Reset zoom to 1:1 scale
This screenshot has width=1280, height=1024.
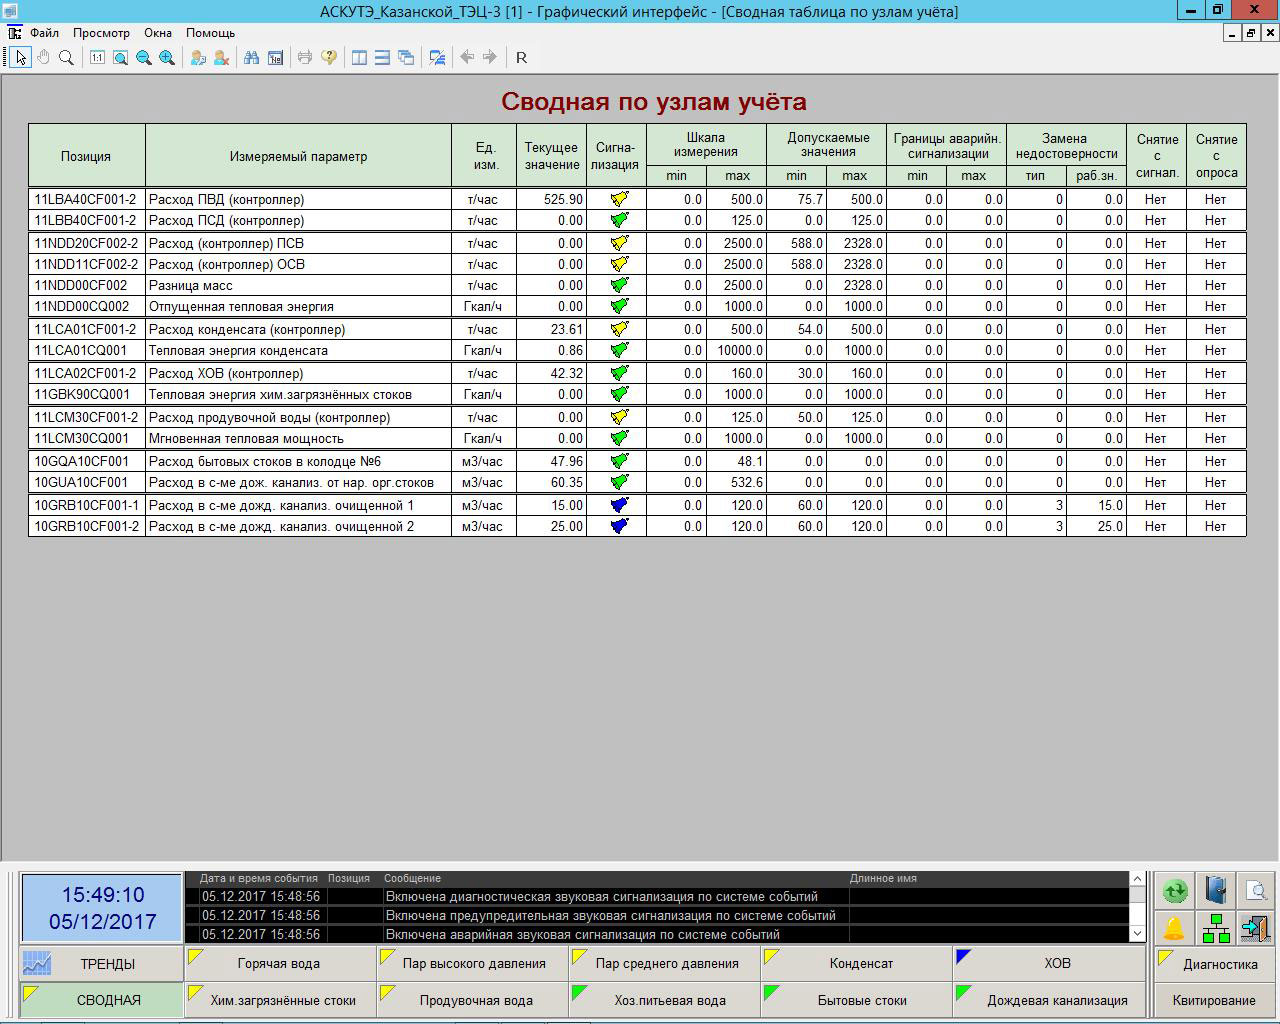[x=97, y=57]
